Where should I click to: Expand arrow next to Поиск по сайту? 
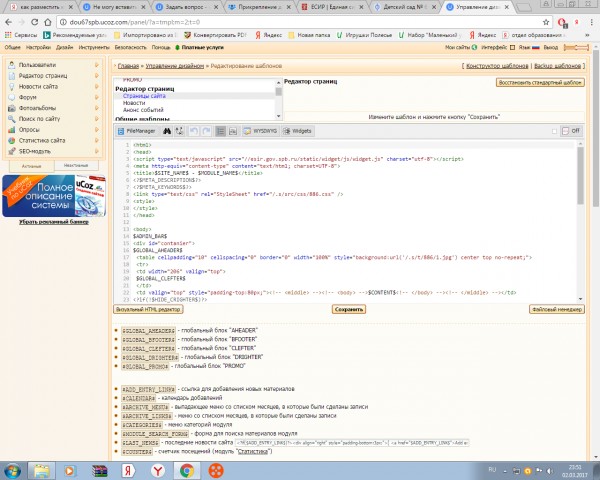click(97, 119)
